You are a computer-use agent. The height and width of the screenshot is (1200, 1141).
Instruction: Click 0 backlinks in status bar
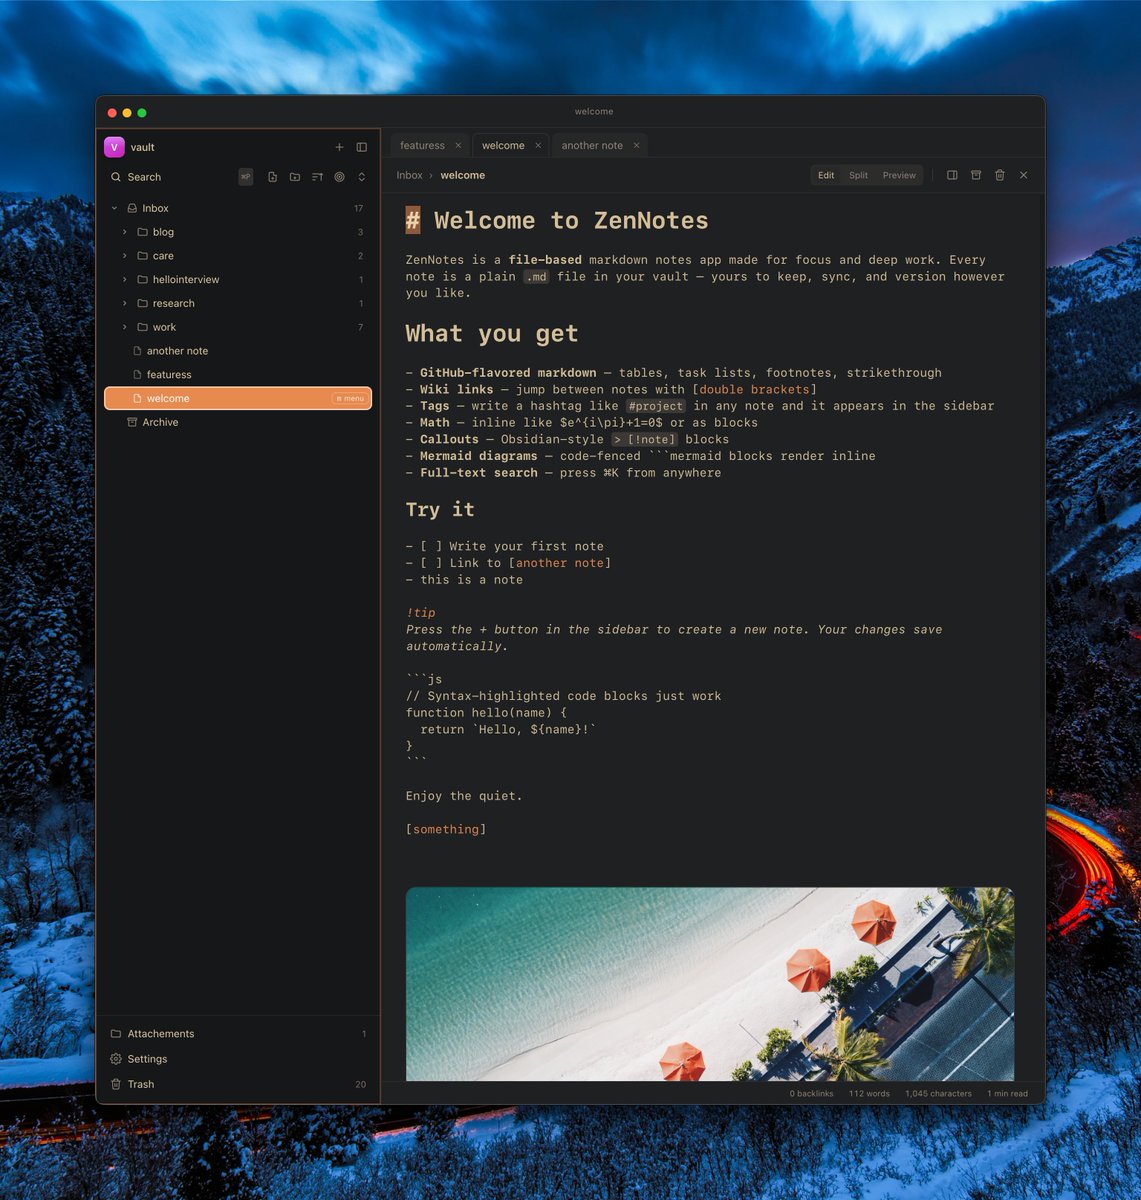(x=811, y=1094)
